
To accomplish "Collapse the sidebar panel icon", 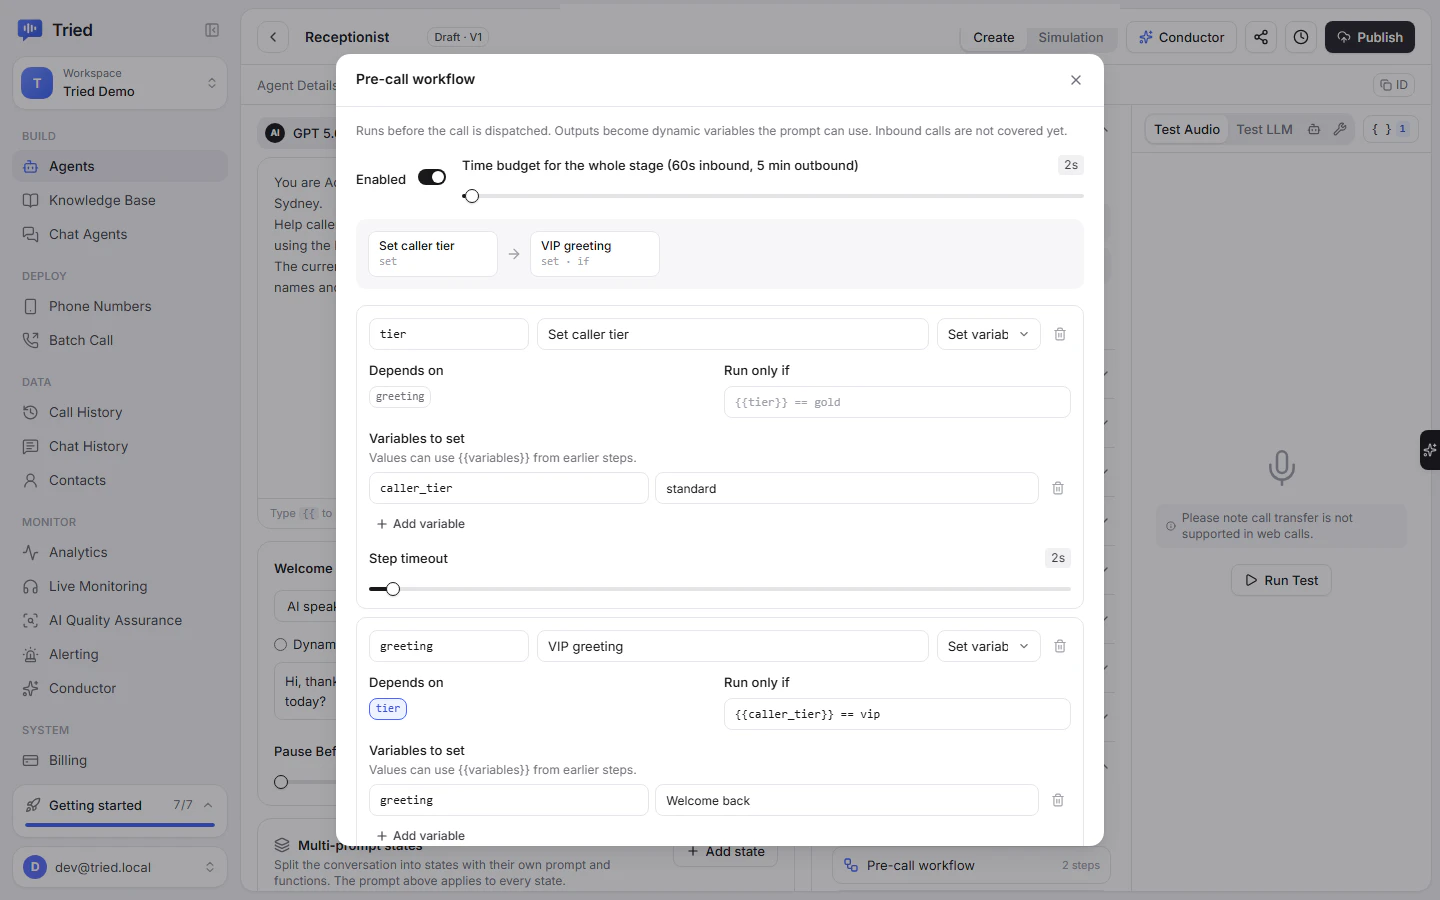I will (212, 30).
